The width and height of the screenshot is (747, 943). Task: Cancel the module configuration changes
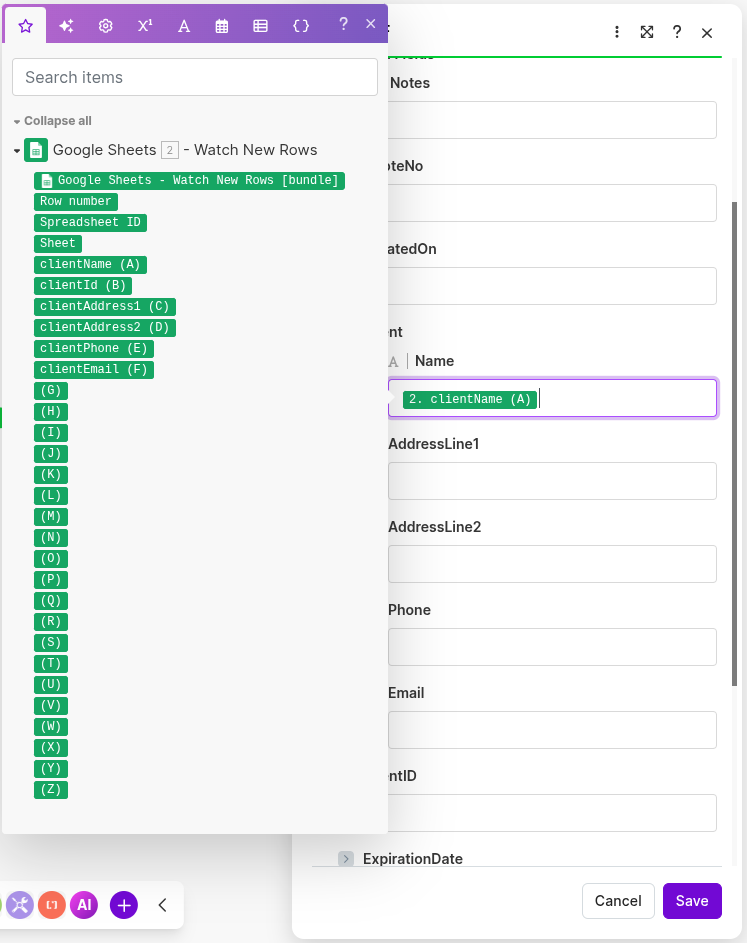[618, 900]
